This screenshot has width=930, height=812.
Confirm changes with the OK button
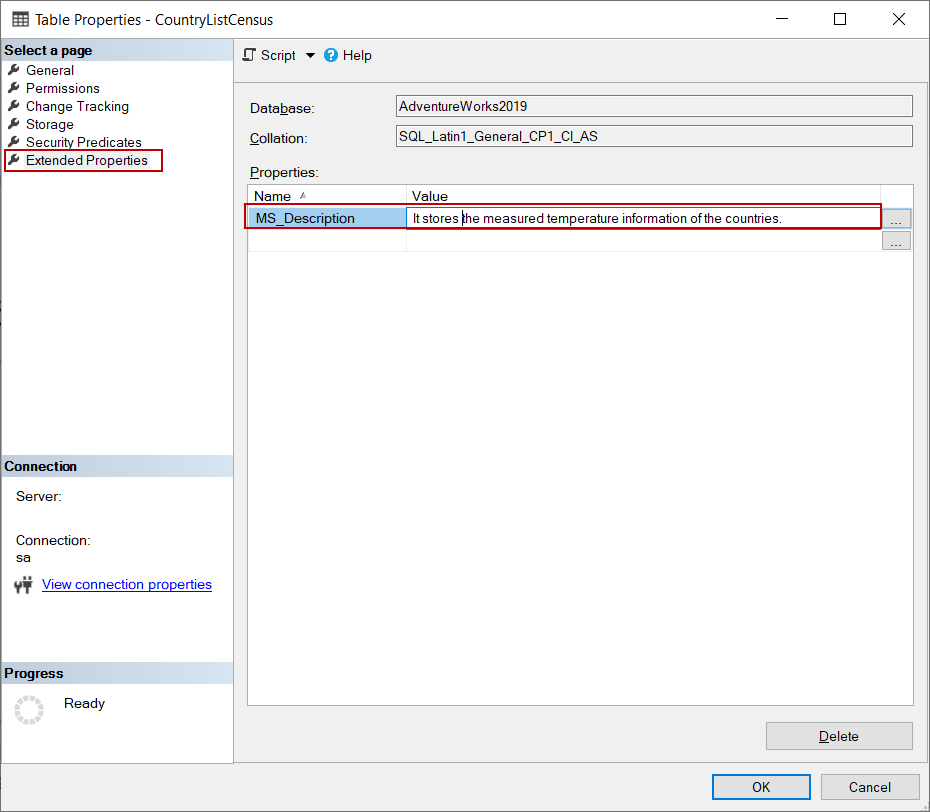761,787
